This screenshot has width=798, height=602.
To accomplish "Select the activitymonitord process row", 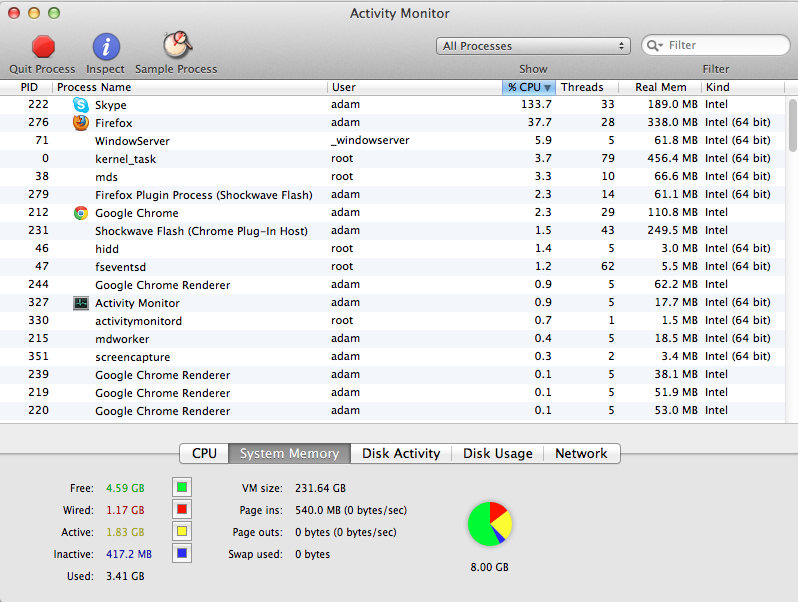I will (x=392, y=321).
